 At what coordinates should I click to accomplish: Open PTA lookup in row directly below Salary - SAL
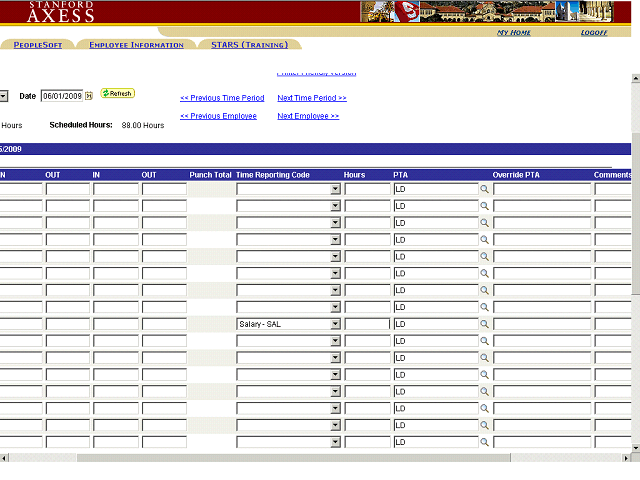tap(485, 341)
